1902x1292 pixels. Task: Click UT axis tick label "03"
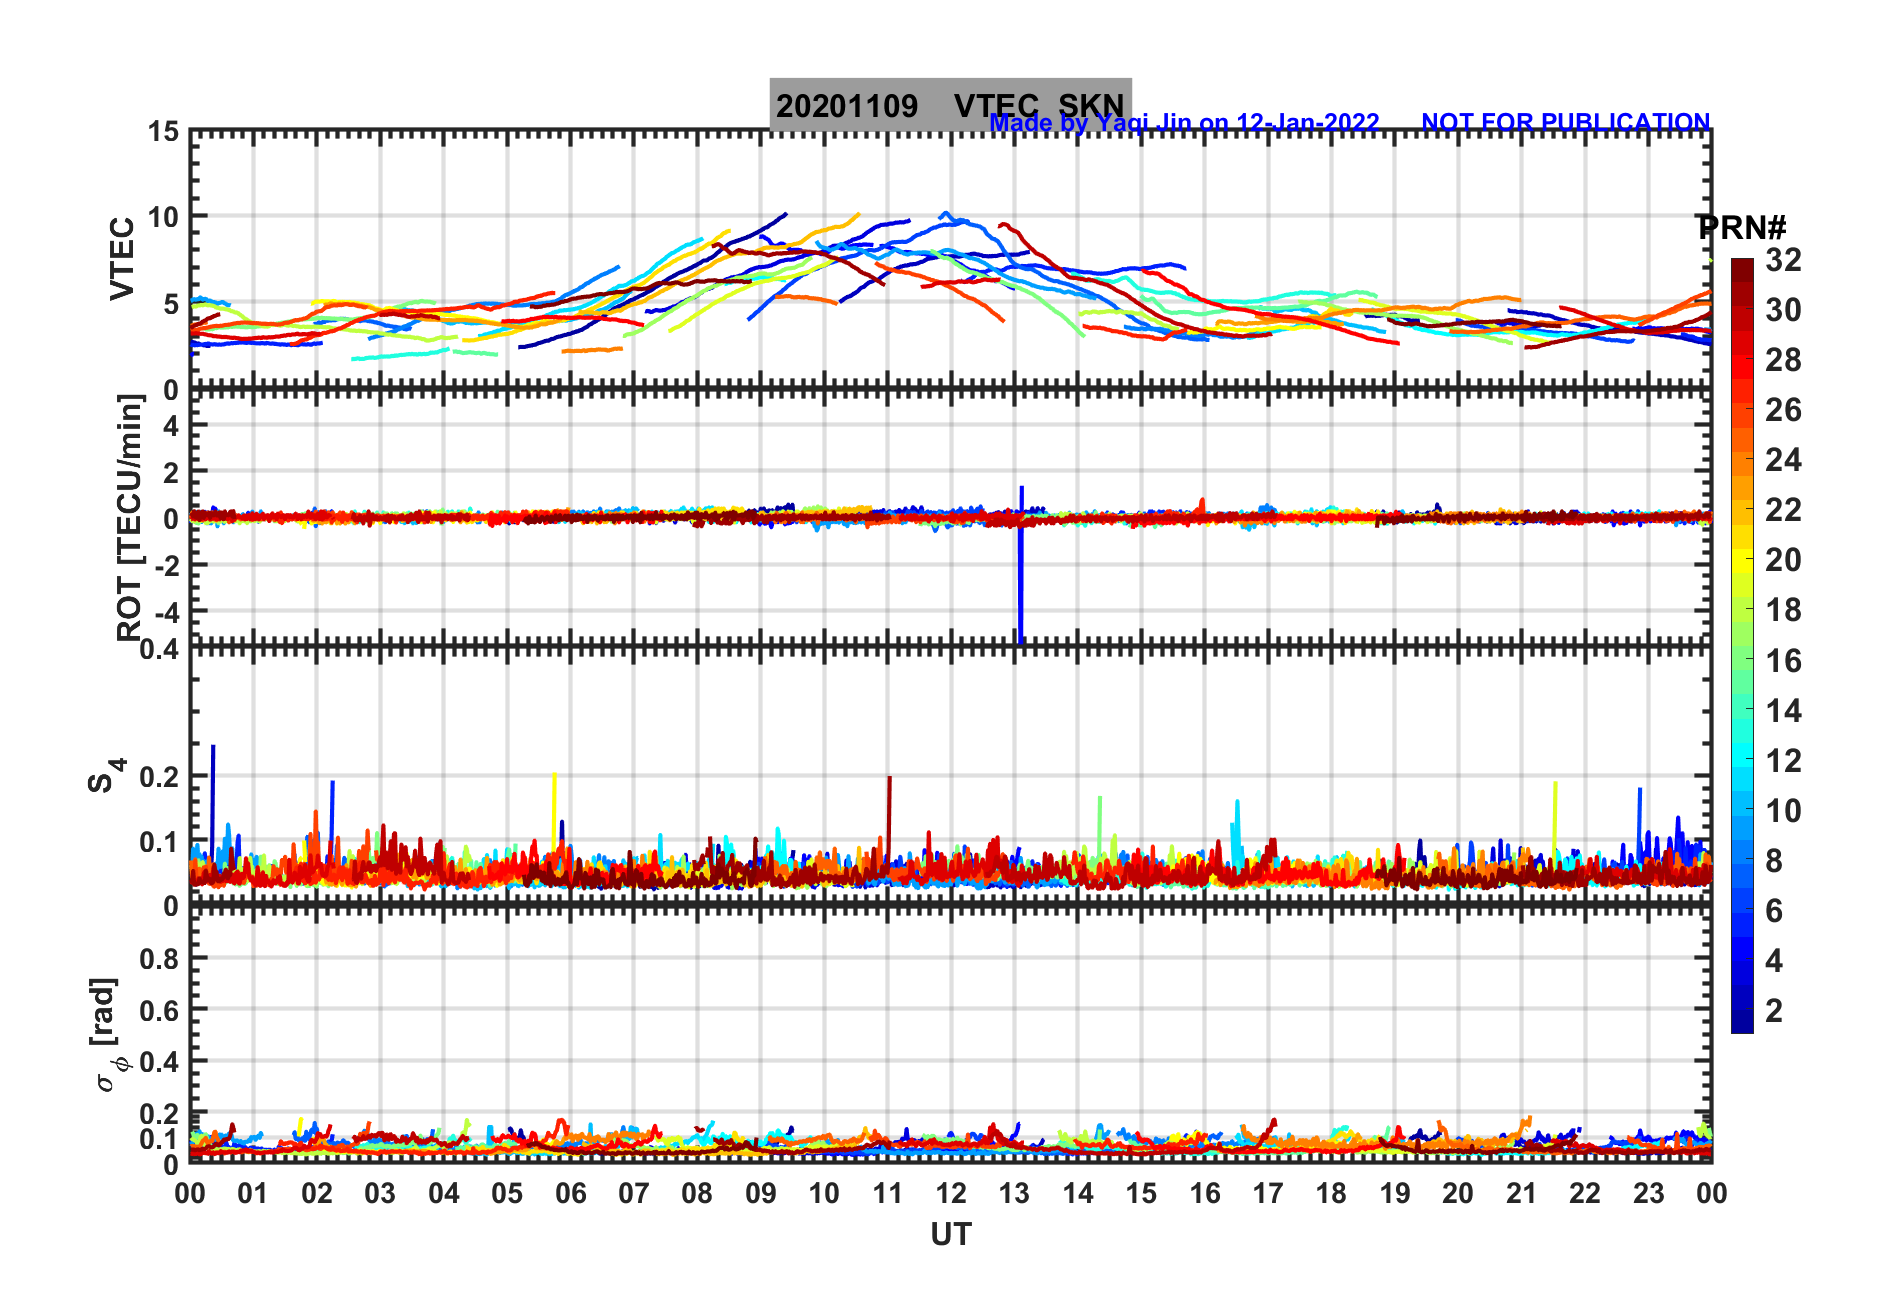(380, 1193)
